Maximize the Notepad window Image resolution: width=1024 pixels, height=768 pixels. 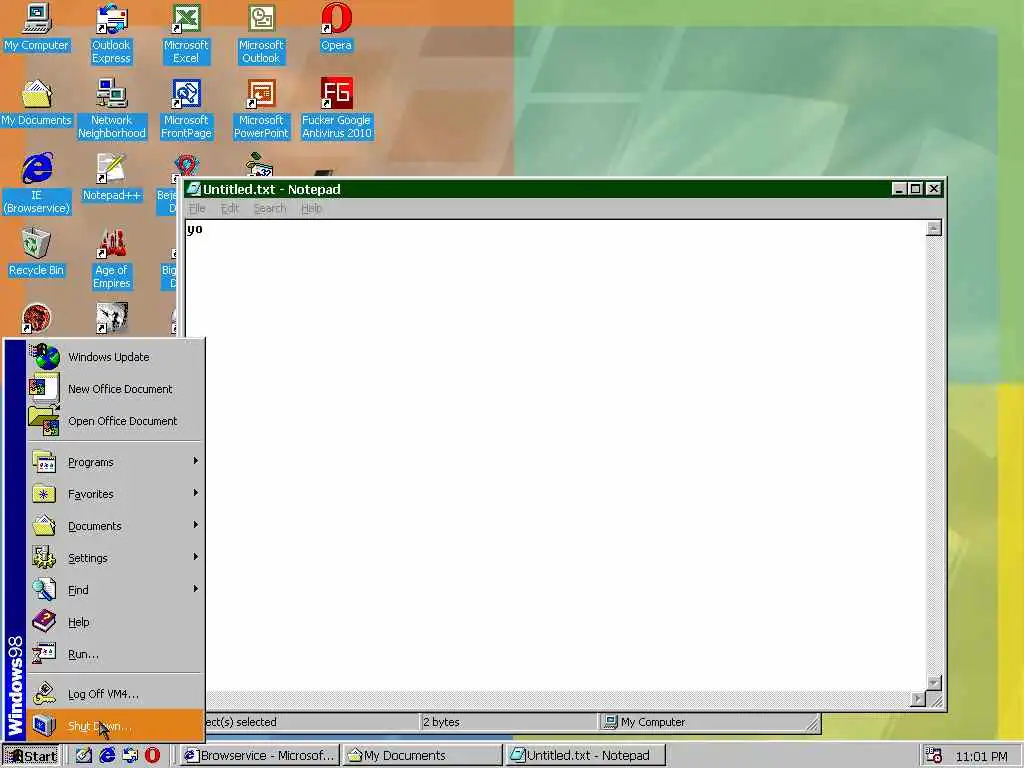(916, 189)
